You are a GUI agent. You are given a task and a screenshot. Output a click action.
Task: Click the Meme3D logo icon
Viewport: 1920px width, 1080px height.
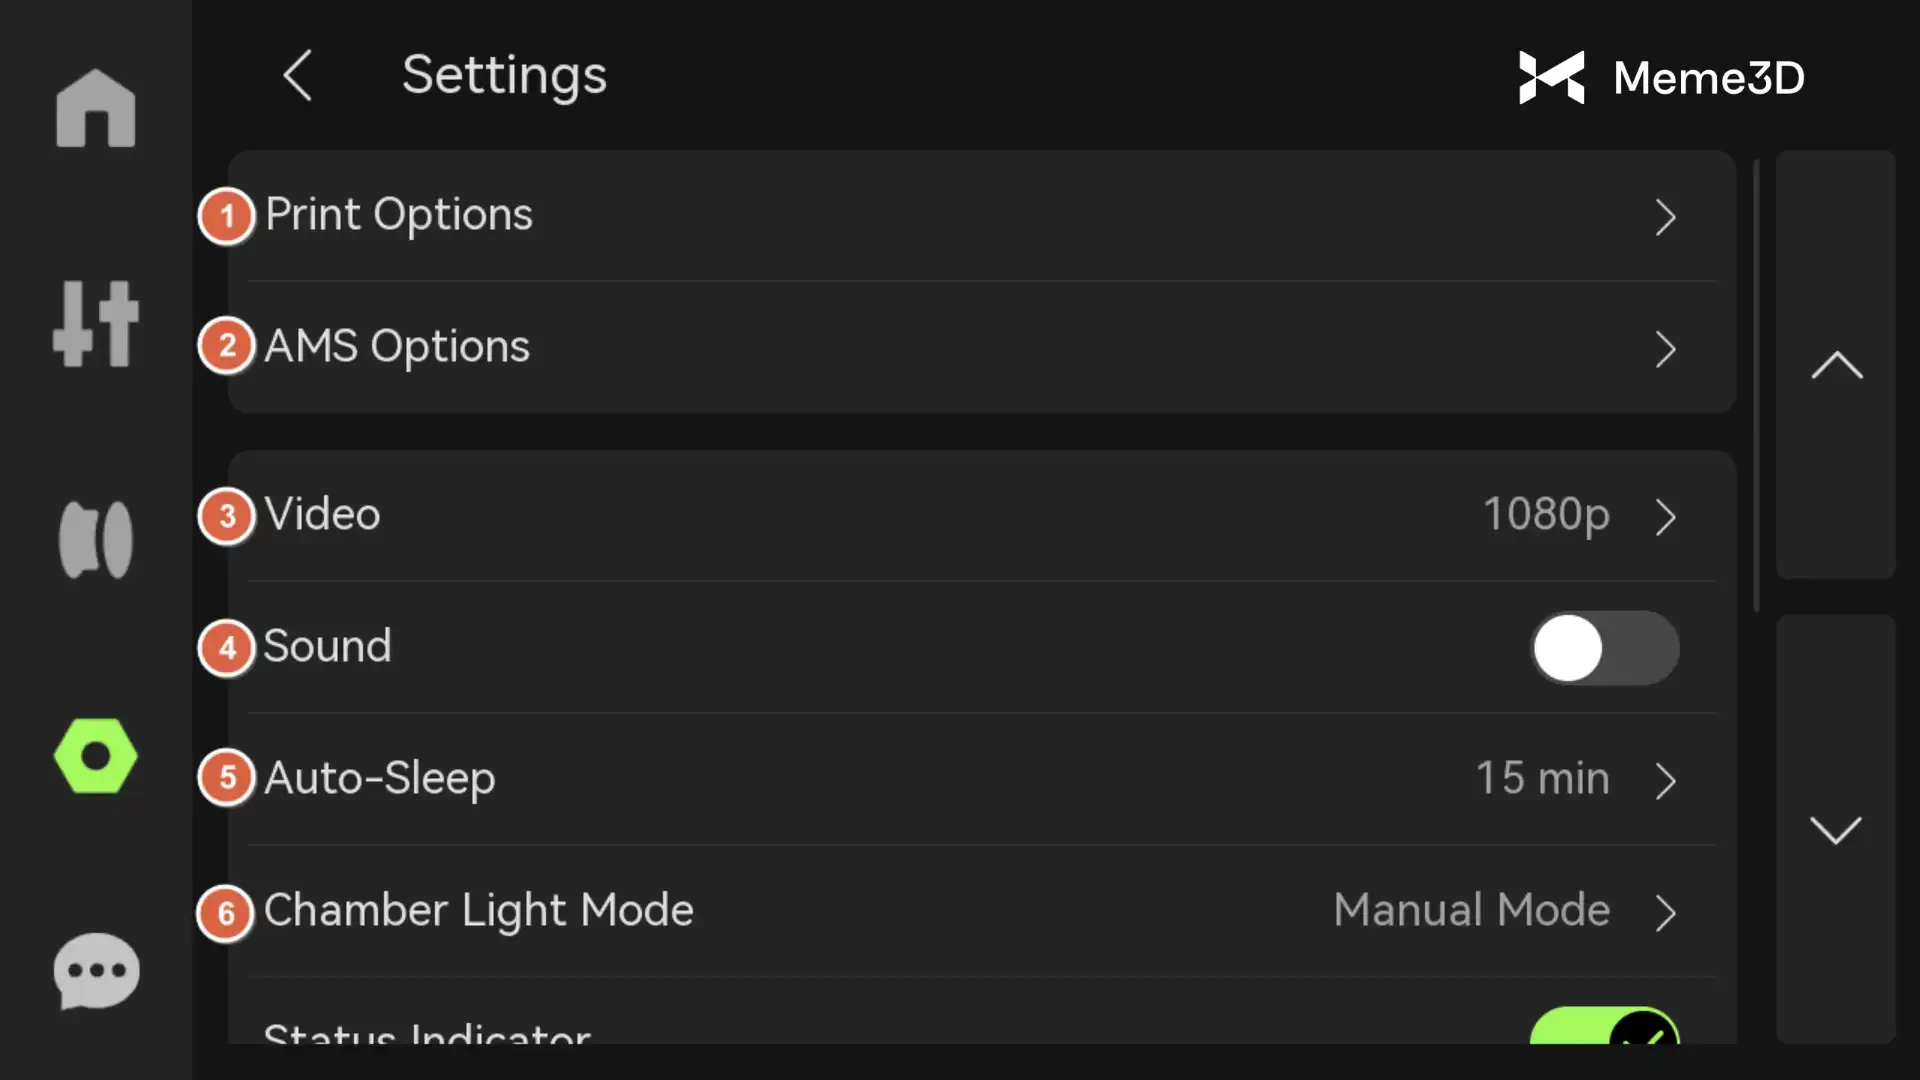(x=1552, y=77)
